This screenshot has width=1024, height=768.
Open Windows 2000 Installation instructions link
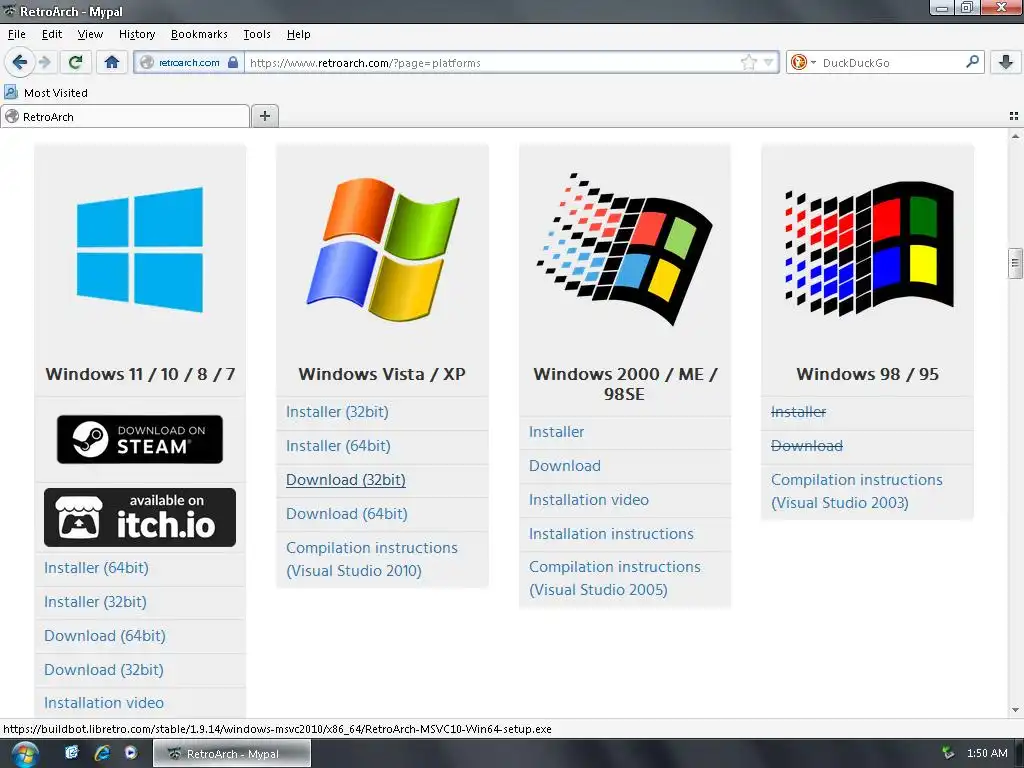pos(611,534)
